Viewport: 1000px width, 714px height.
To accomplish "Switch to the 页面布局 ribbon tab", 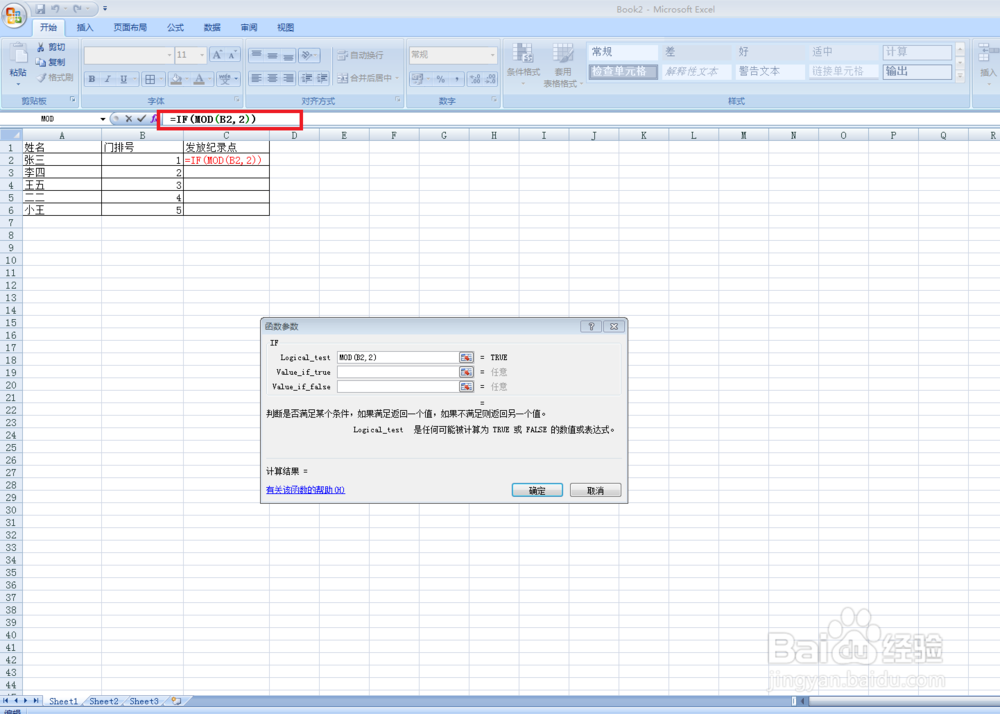I will coord(130,27).
